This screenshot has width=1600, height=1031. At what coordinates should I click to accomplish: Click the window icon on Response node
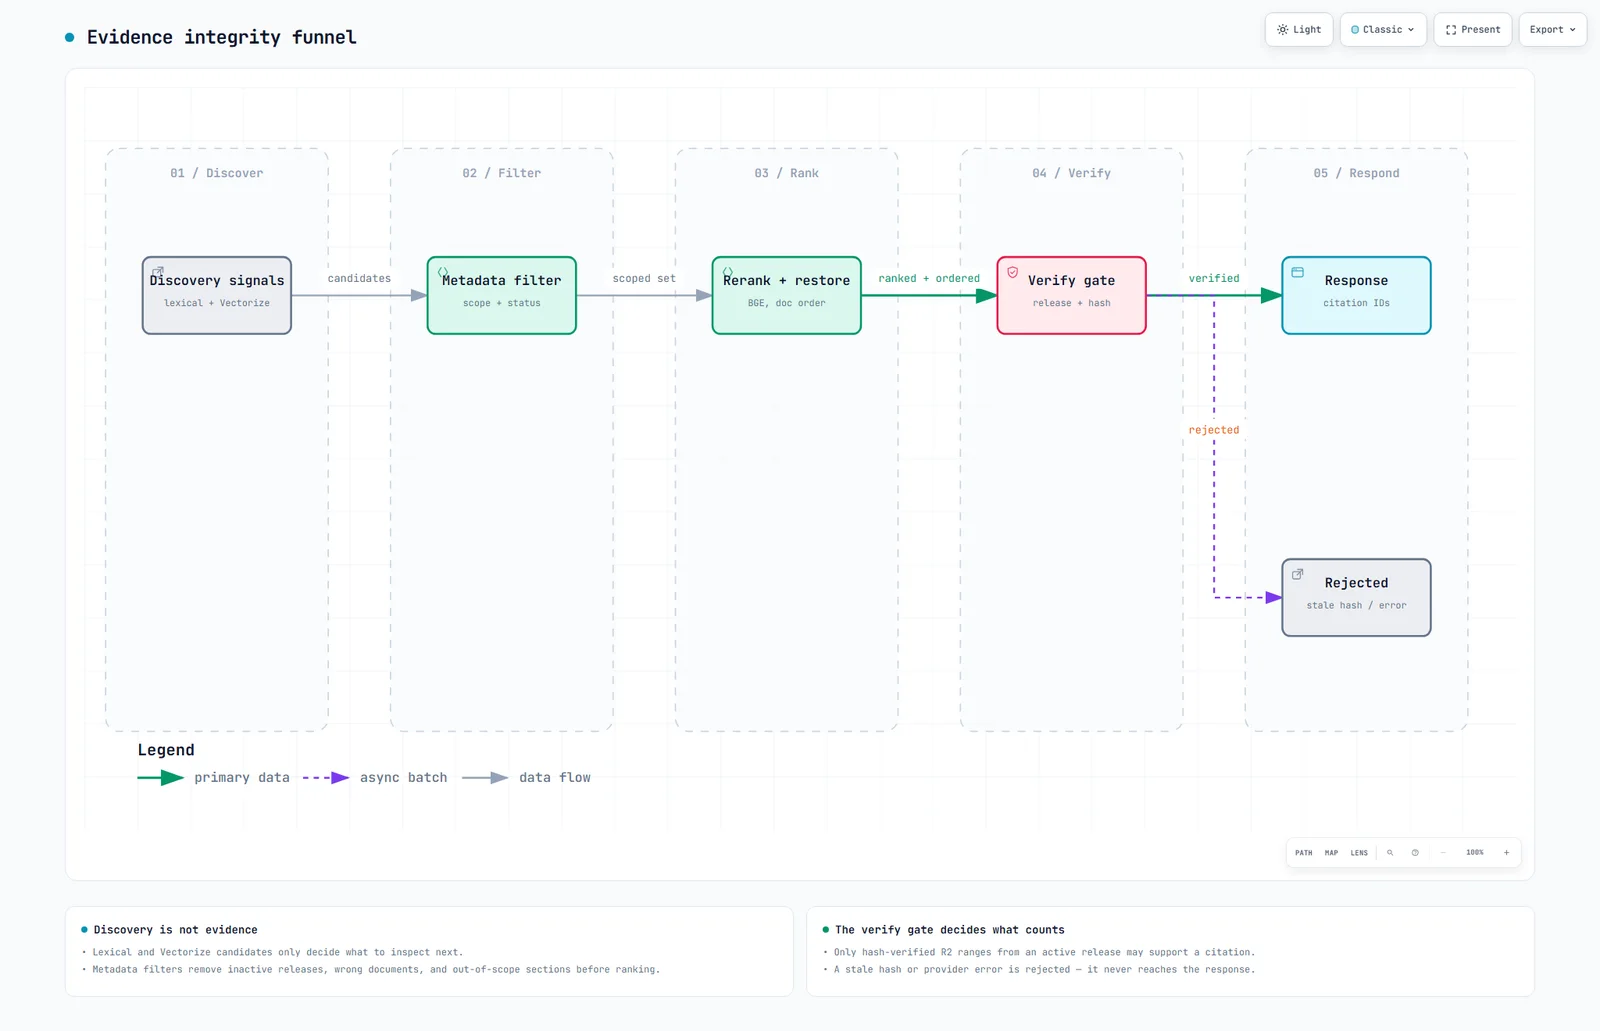pos(1298,272)
